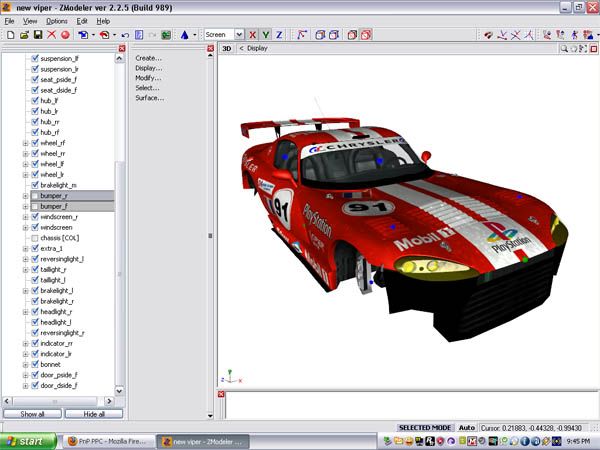Uncheck the bonnet object checkbox
The image size is (600, 450).
(35, 364)
